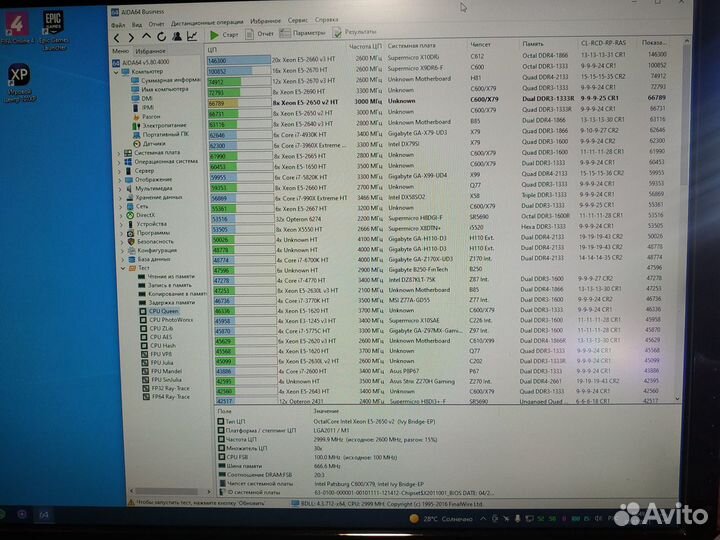Select the DirectX tree item

point(141,215)
